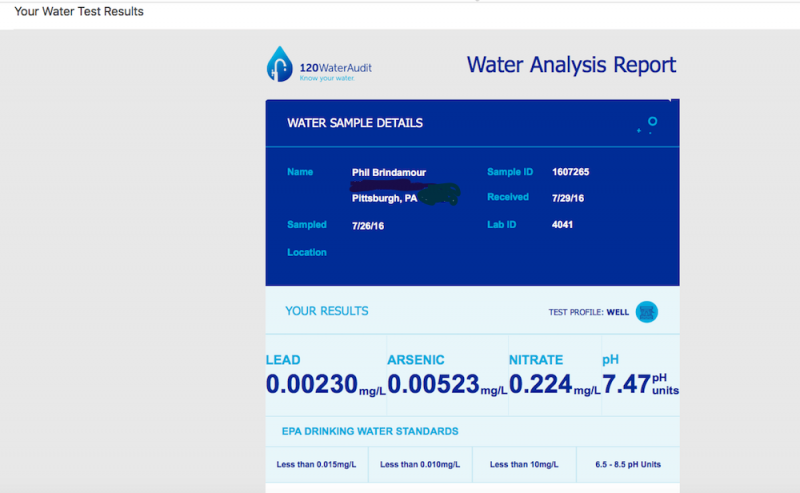Click the pH result heading
The width and height of the screenshot is (800, 493).
coord(610,360)
